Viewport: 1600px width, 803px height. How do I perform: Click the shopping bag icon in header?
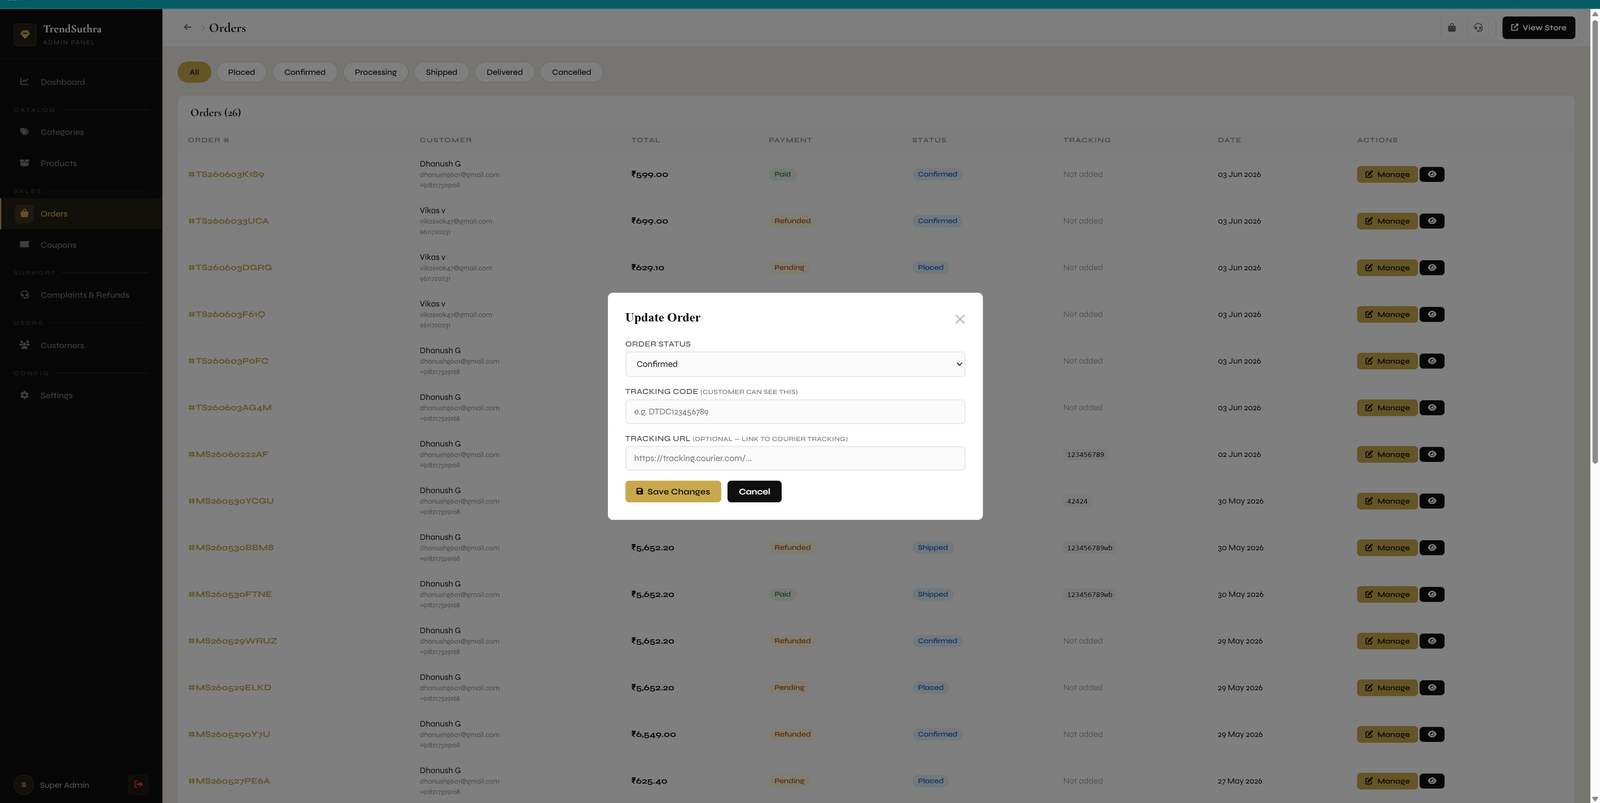pyautogui.click(x=1452, y=27)
